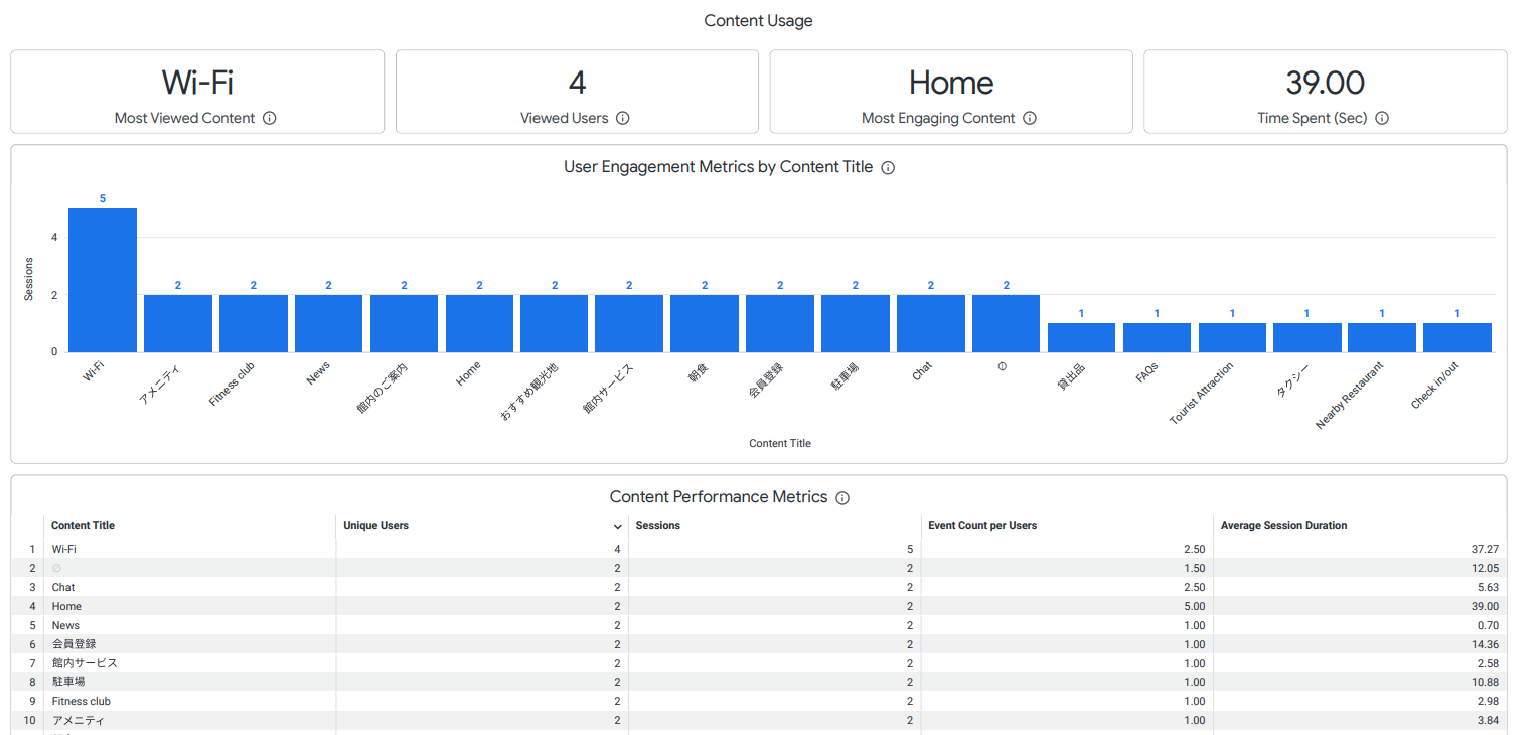The width and height of the screenshot is (1521, 735).
Task: Click the Time Spent scorecard value 39.00
Action: tap(1324, 83)
